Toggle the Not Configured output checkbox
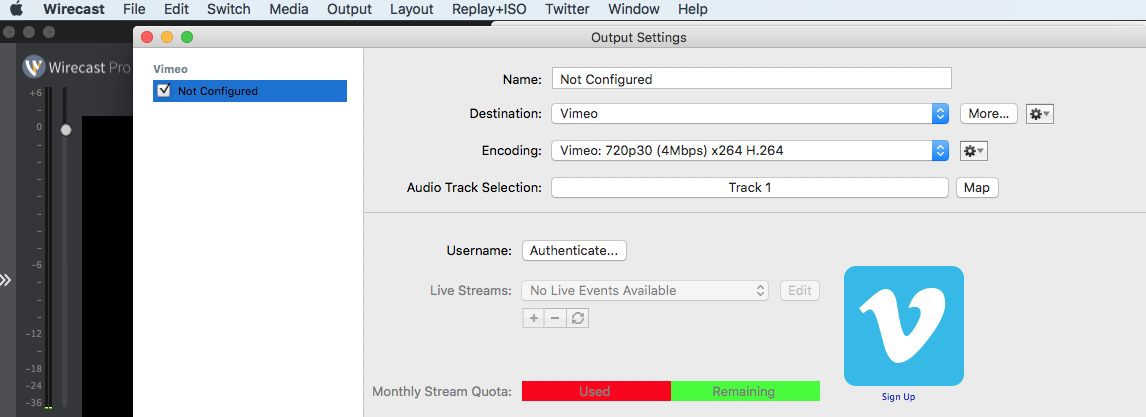The height and width of the screenshot is (417, 1146). click(x=164, y=91)
